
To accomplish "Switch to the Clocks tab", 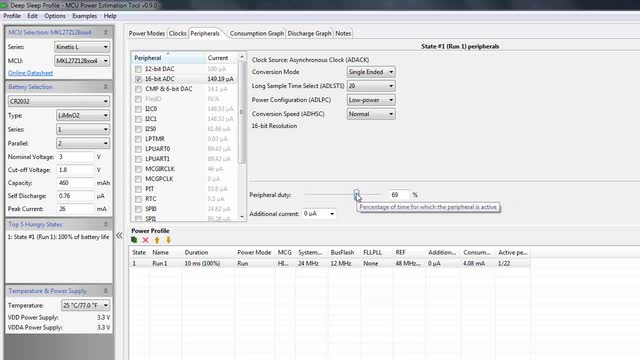I will click(178, 33).
